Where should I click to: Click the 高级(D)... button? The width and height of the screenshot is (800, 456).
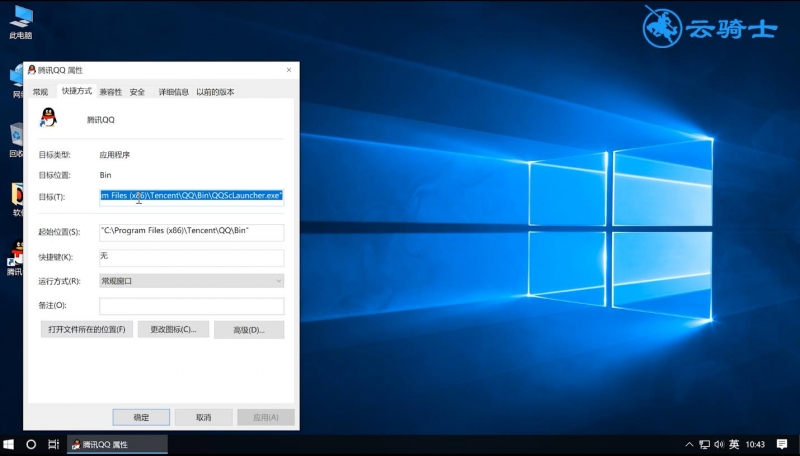tap(249, 330)
